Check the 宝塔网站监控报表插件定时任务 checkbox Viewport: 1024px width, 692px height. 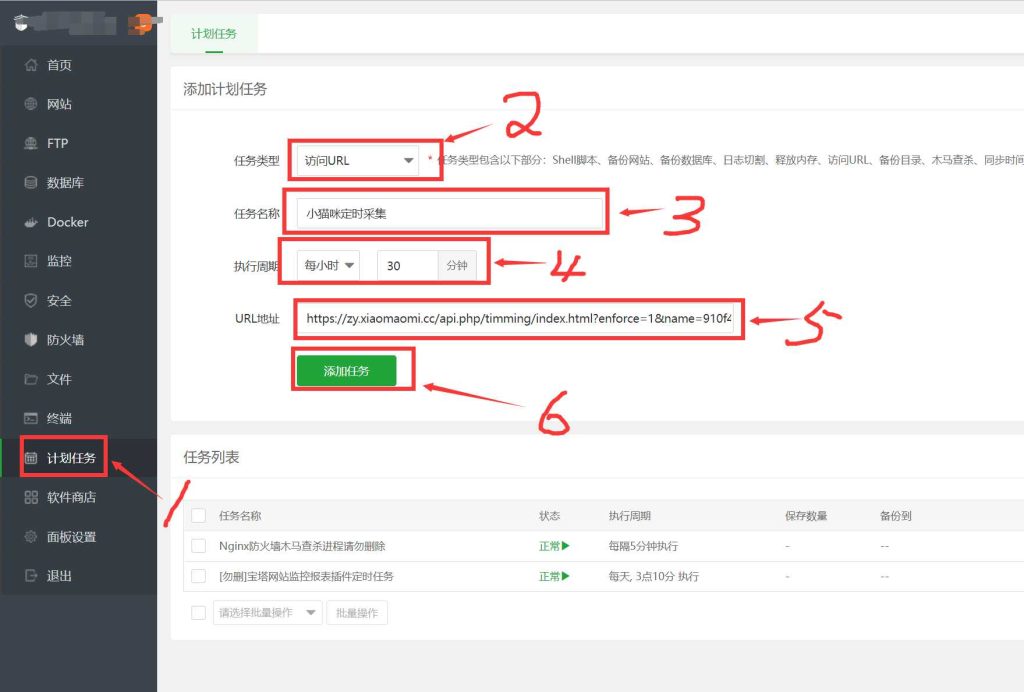[x=197, y=578]
